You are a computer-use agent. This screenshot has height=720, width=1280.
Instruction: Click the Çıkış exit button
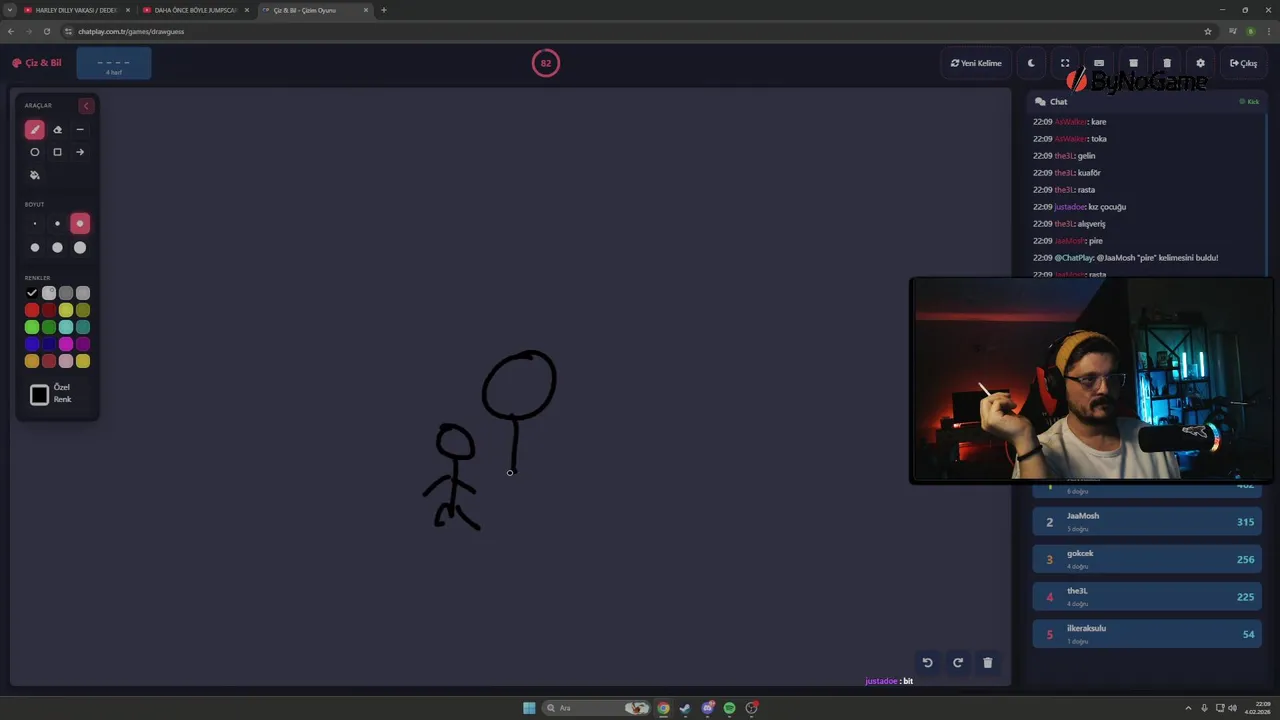(1244, 63)
